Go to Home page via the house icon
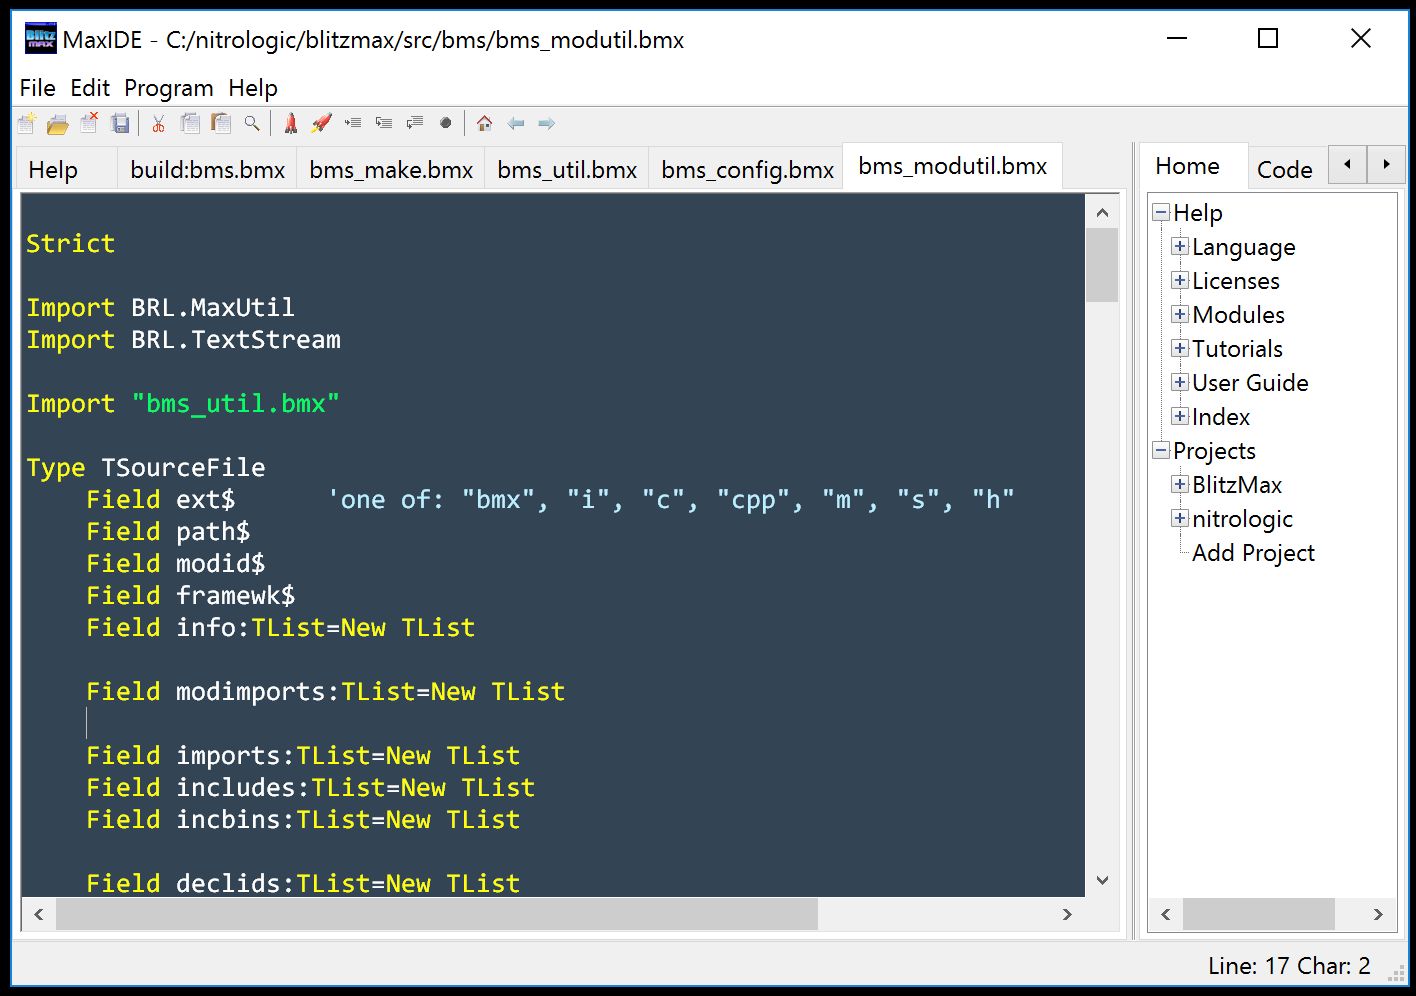This screenshot has height=996, width=1416. [484, 122]
